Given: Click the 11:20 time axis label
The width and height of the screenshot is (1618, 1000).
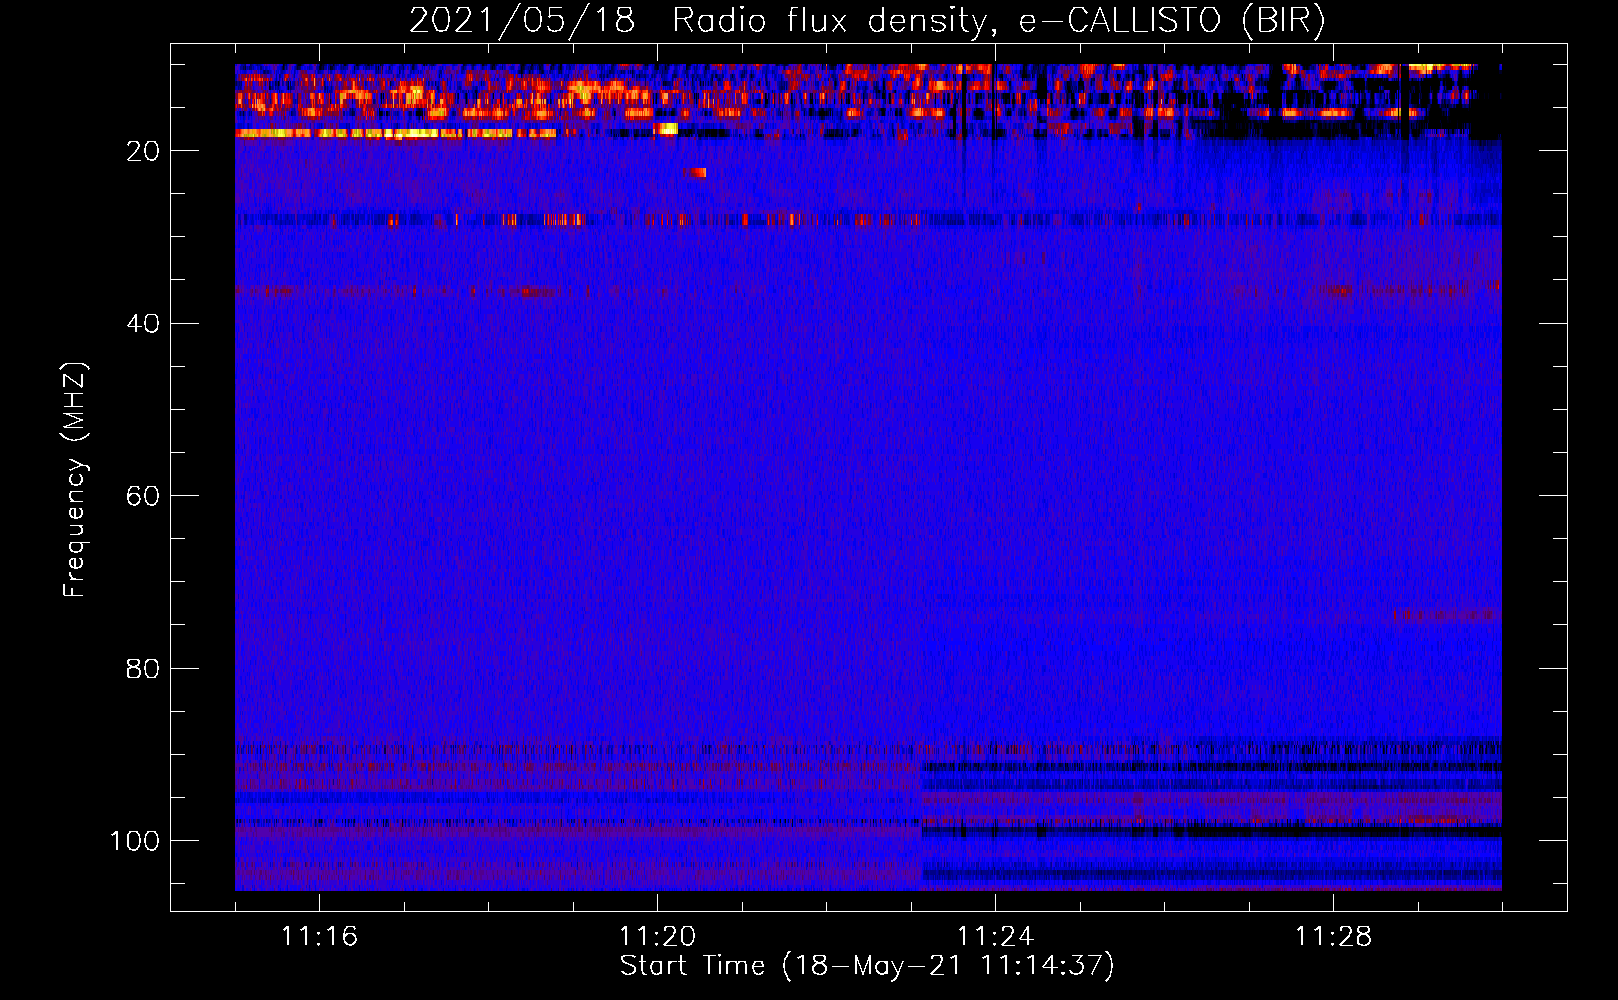Looking at the screenshot, I should point(657,937).
